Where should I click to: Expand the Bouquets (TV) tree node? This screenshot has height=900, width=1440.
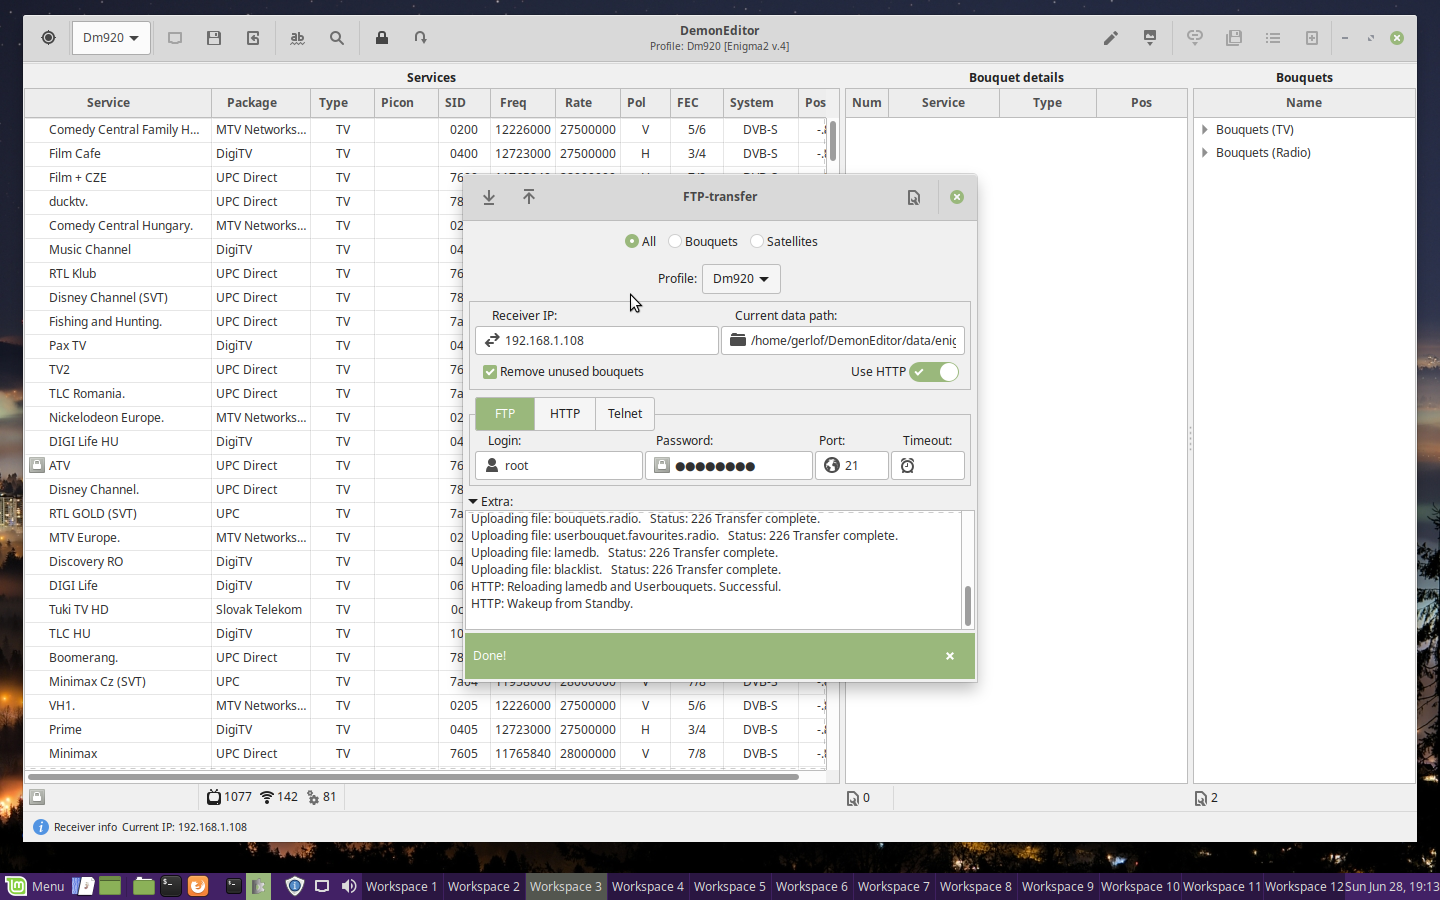pyautogui.click(x=1205, y=130)
